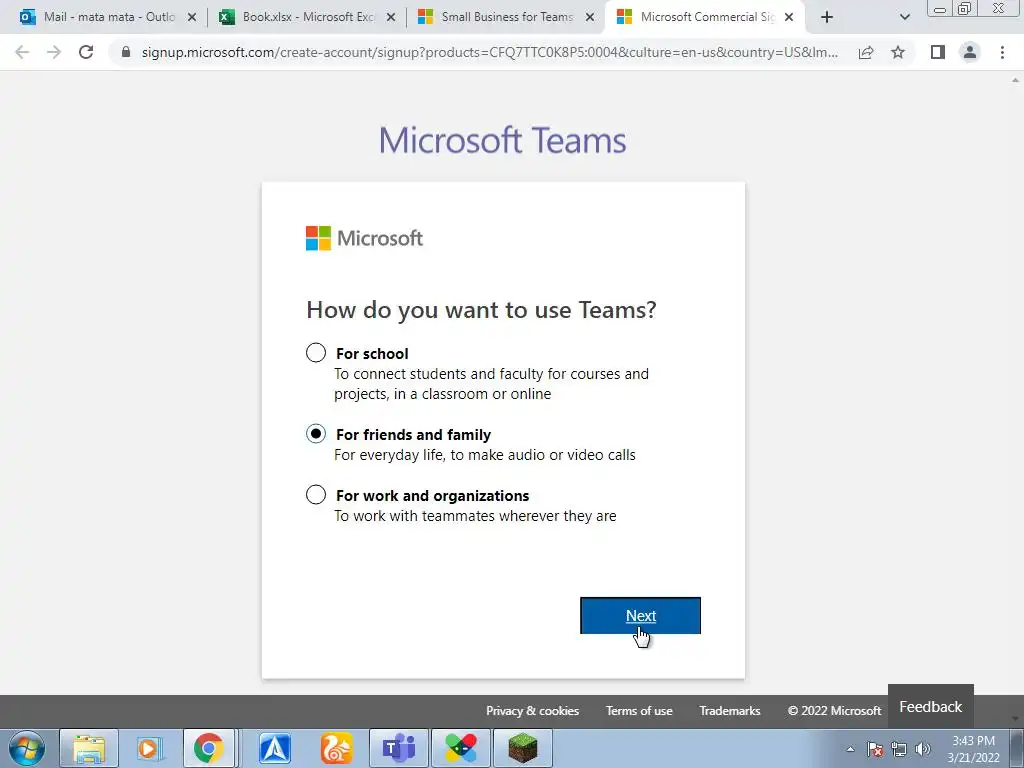The width and height of the screenshot is (1024, 768).
Task: Open the blue A app on taskbar
Action: click(x=274, y=748)
